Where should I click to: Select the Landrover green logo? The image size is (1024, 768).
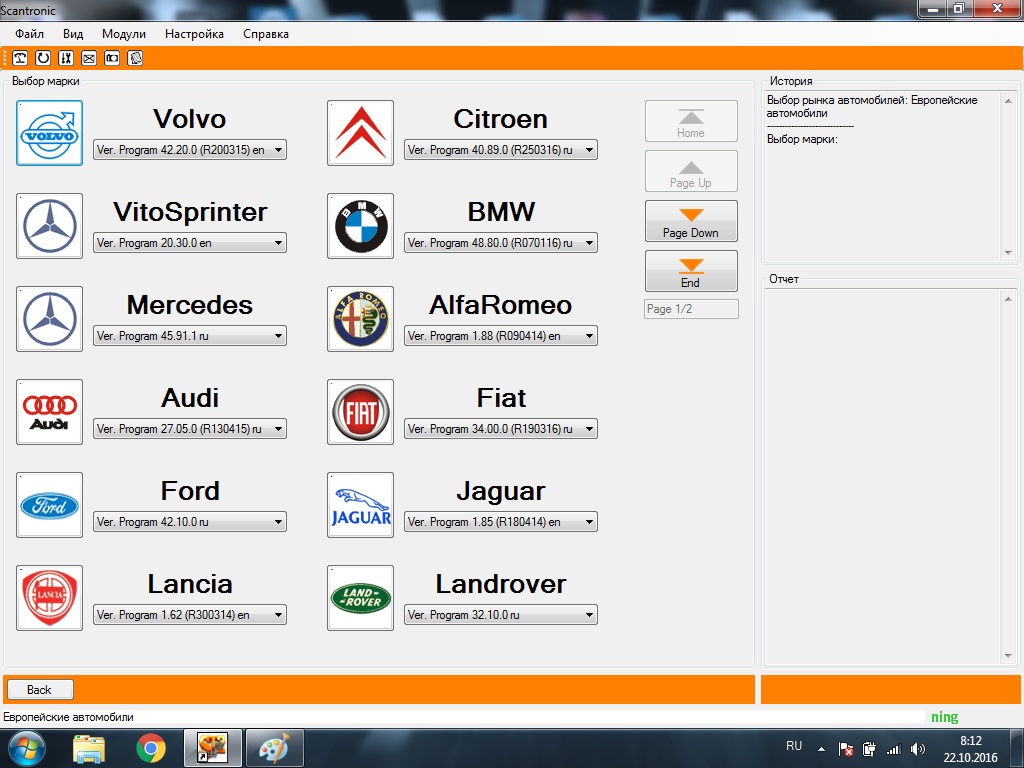coord(360,598)
